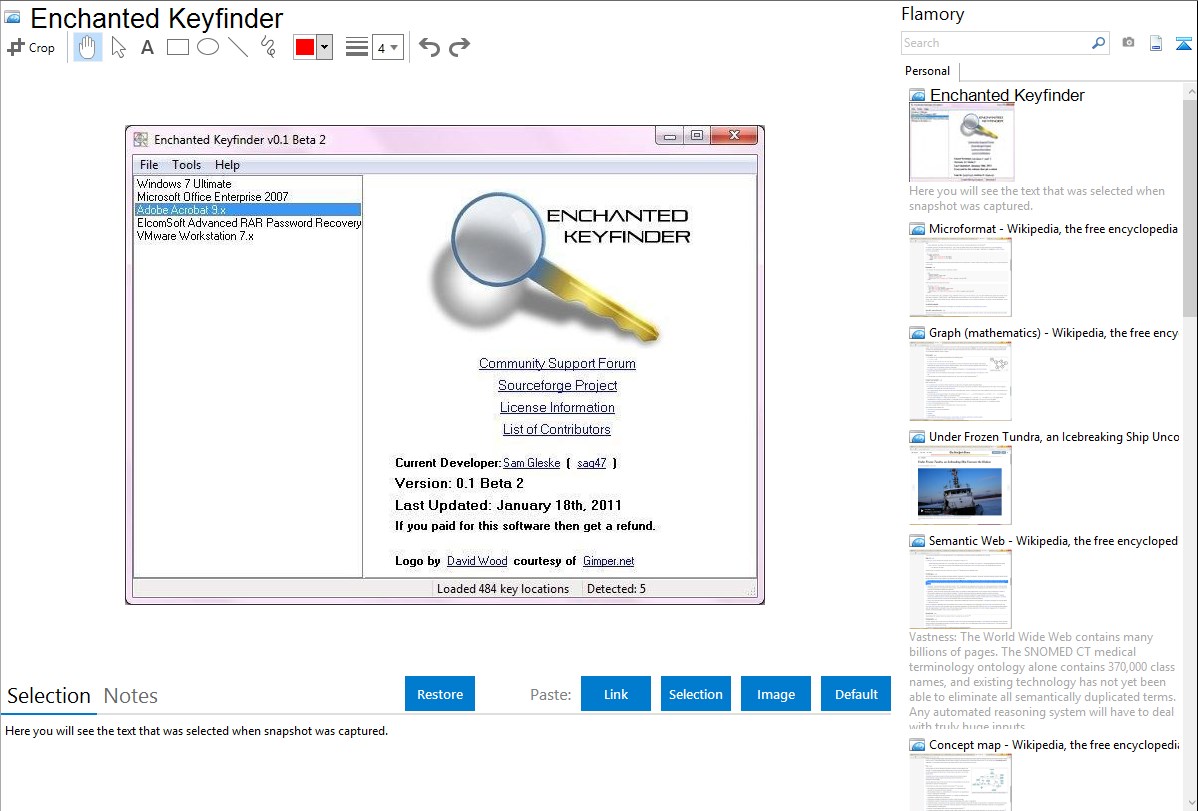Pick the straight Line tool

(x=238, y=47)
